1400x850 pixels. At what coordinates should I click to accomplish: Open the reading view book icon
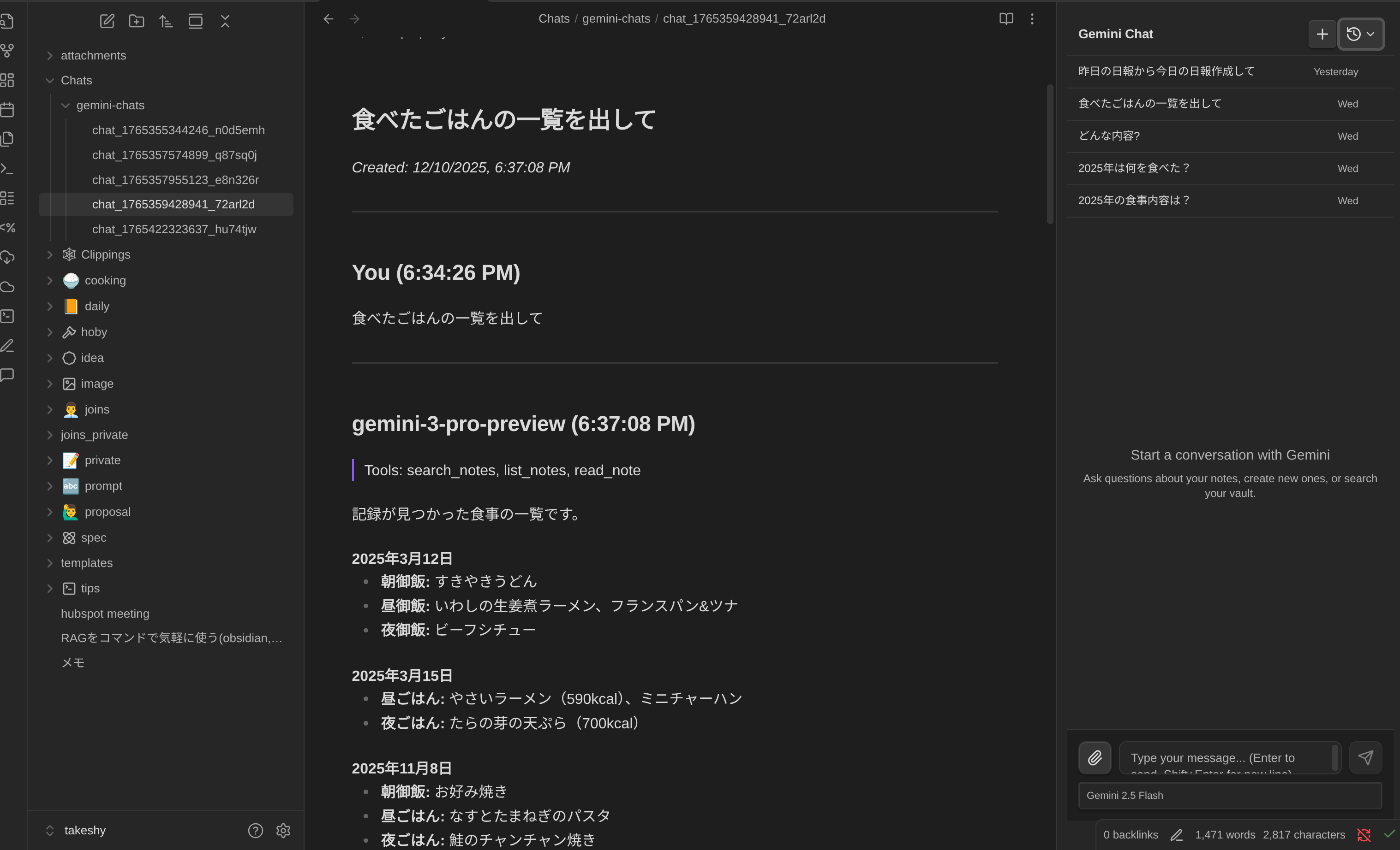pos(1005,18)
